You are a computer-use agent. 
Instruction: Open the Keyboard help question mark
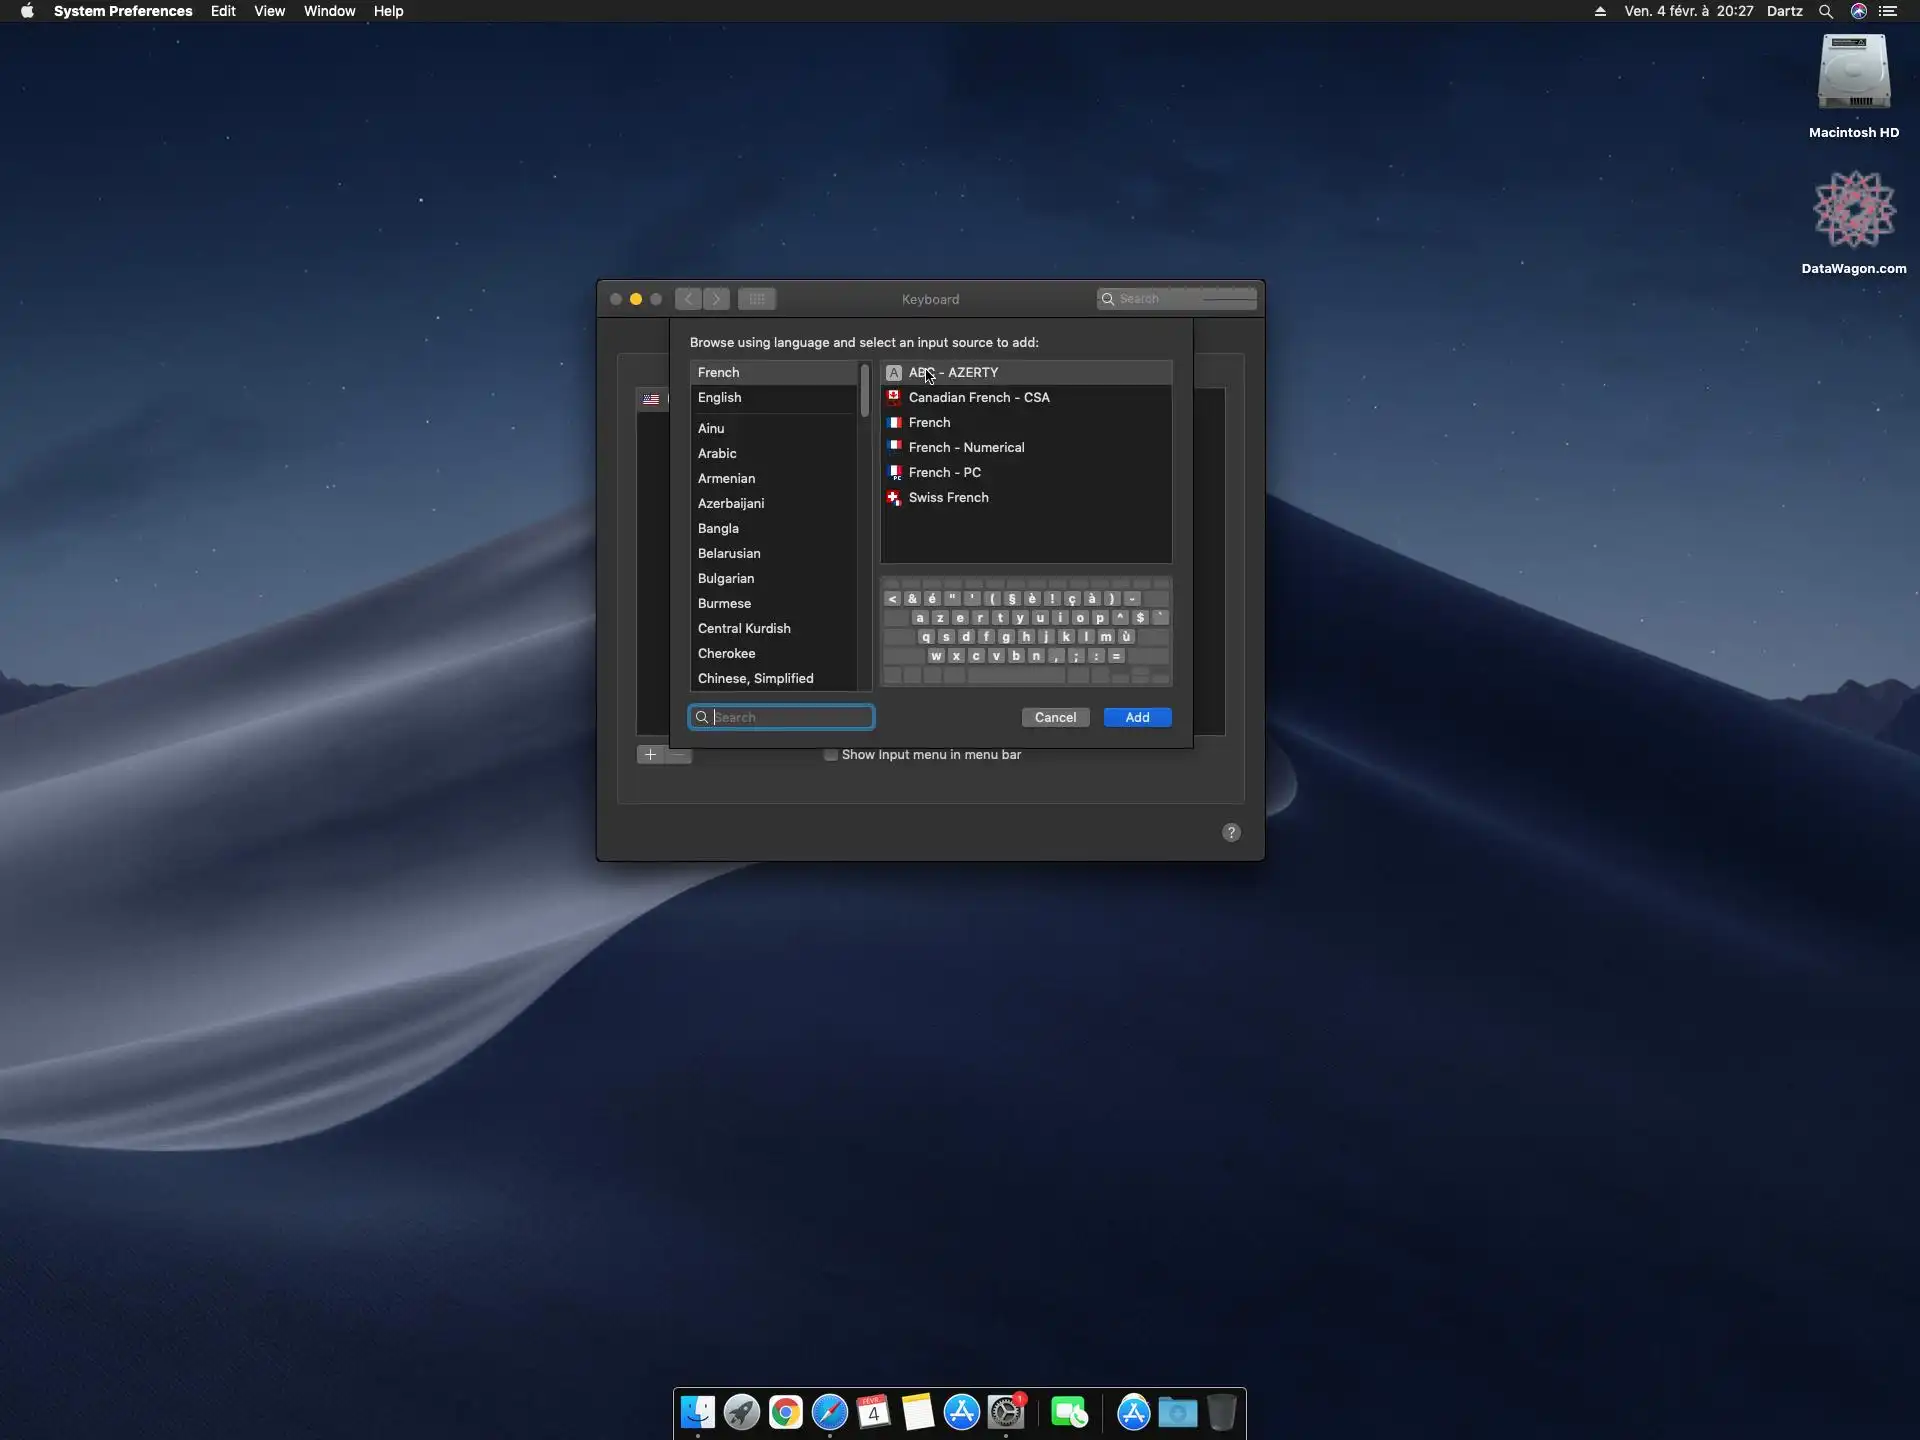click(x=1231, y=832)
